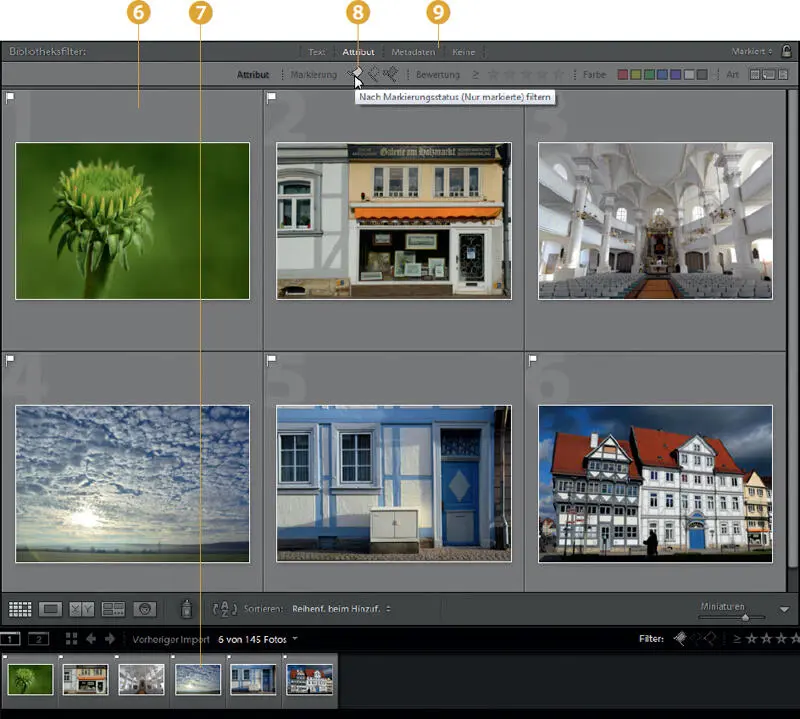Screen dimensions: 800x719
Task: Filter by the light gray custom label swatch
Action: (x=689, y=75)
